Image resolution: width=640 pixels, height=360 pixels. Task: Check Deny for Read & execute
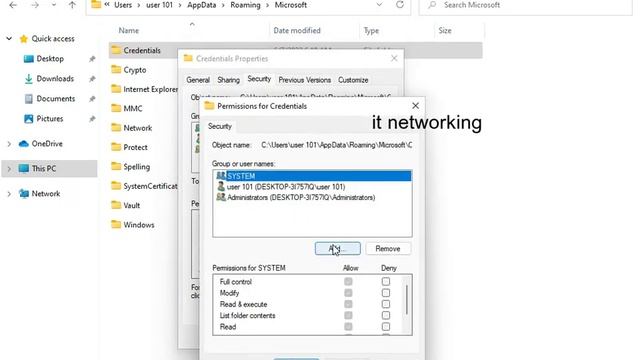coord(386,304)
